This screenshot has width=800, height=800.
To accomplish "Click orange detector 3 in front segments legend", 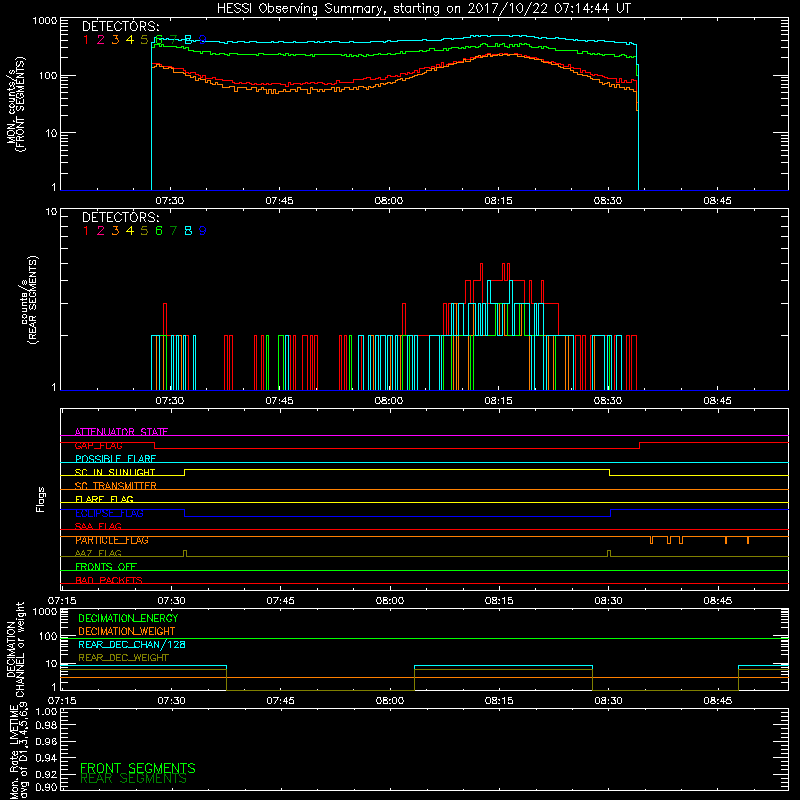I will (115, 40).
